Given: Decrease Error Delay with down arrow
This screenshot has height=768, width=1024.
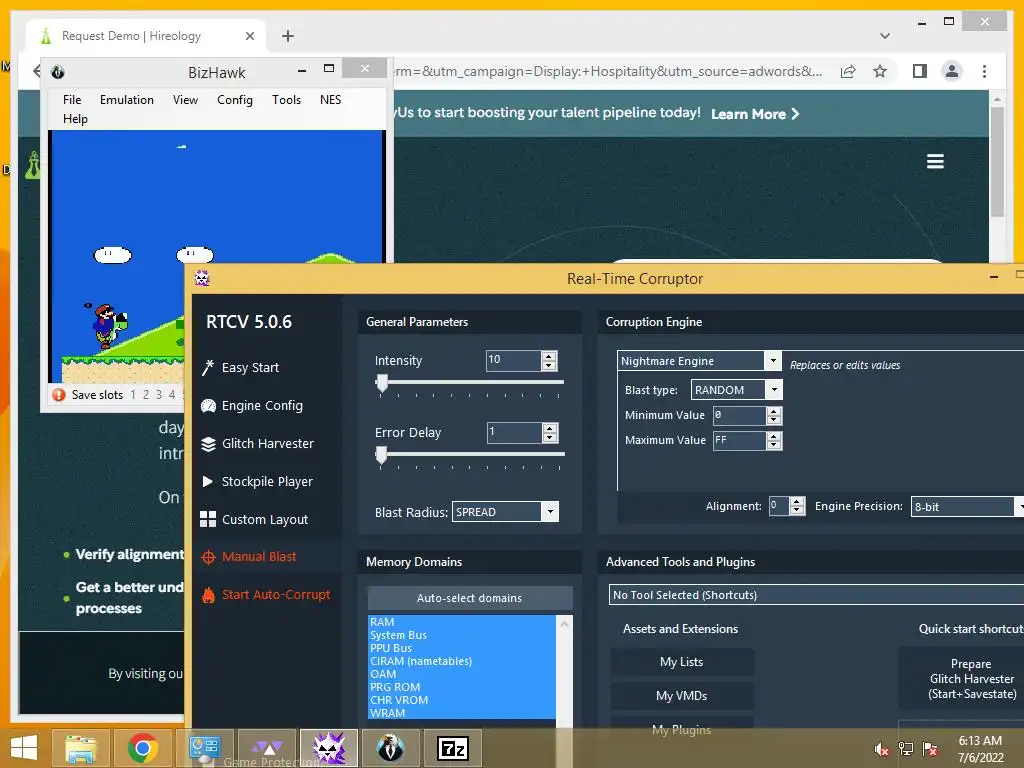Looking at the screenshot, I should point(550,437).
